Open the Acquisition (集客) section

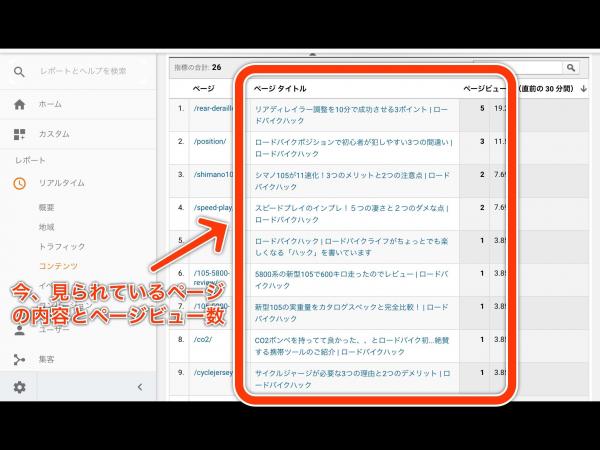pyautogui.click(x=46, y=359)
